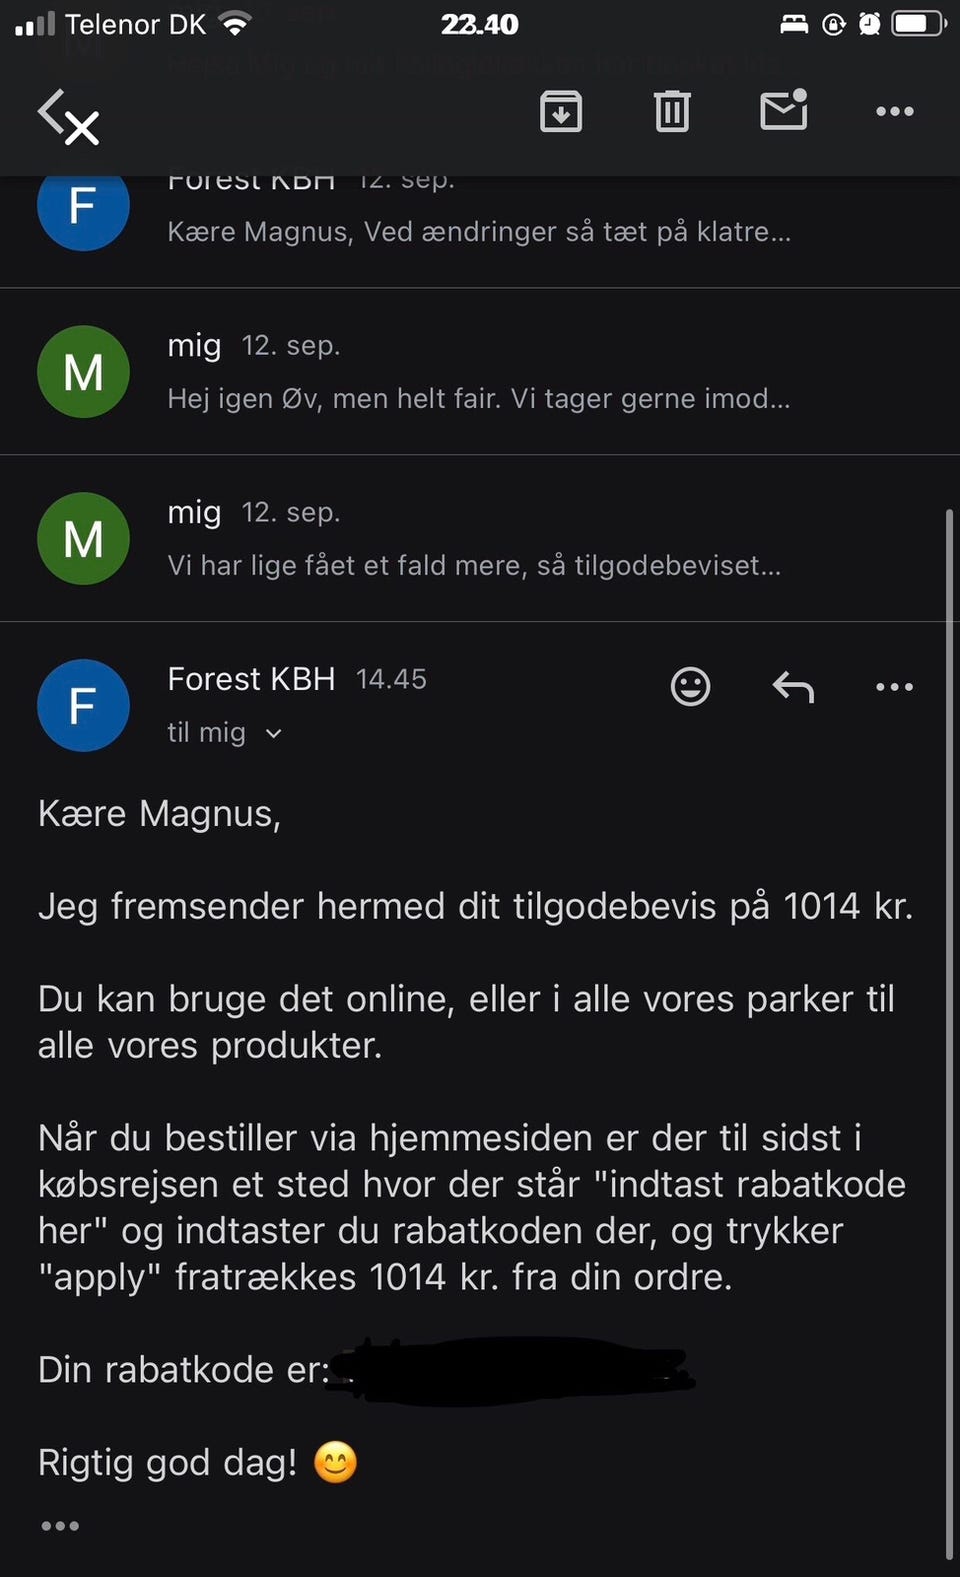Open the top toolbar more options menu
This screenshot has width=960, height=1577.
click(x=894, y=111)
